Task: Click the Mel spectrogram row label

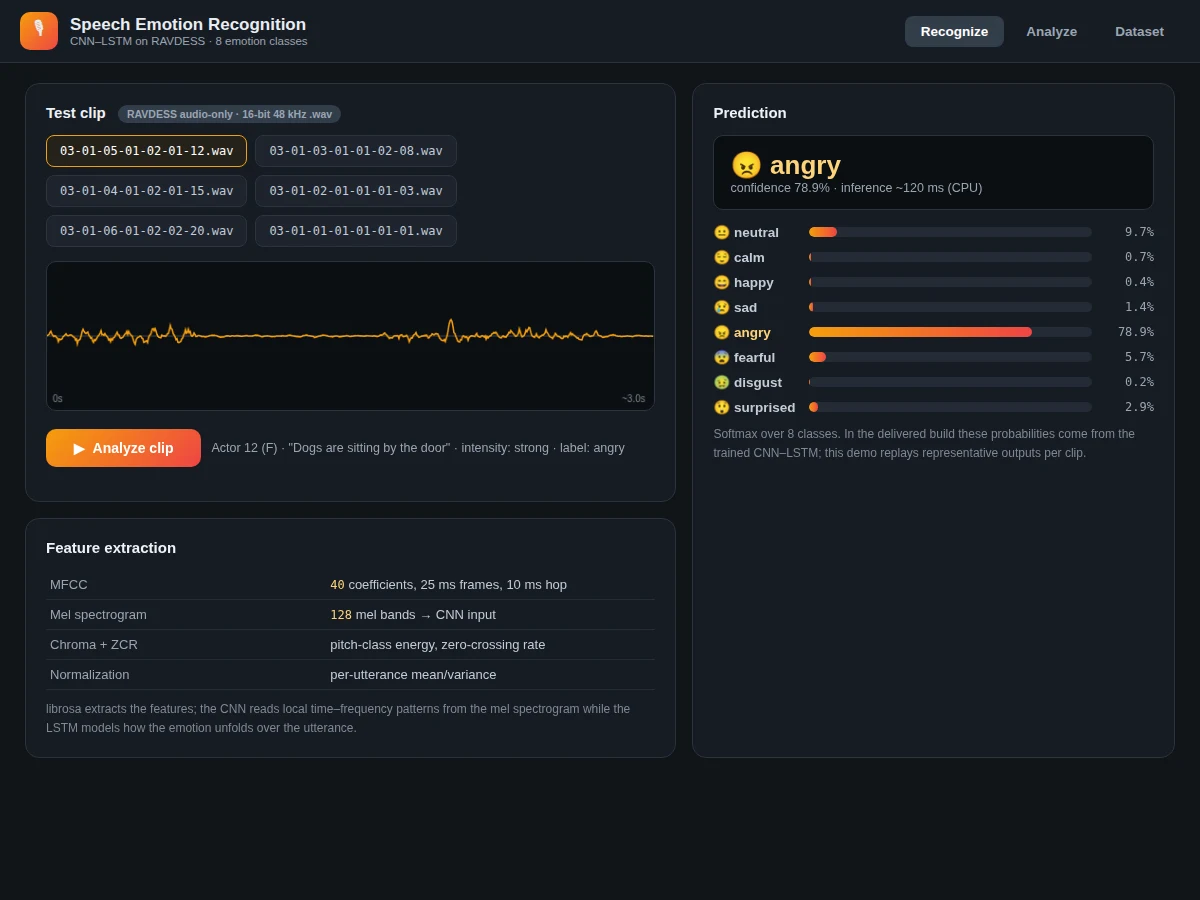Action: [98, 614]
